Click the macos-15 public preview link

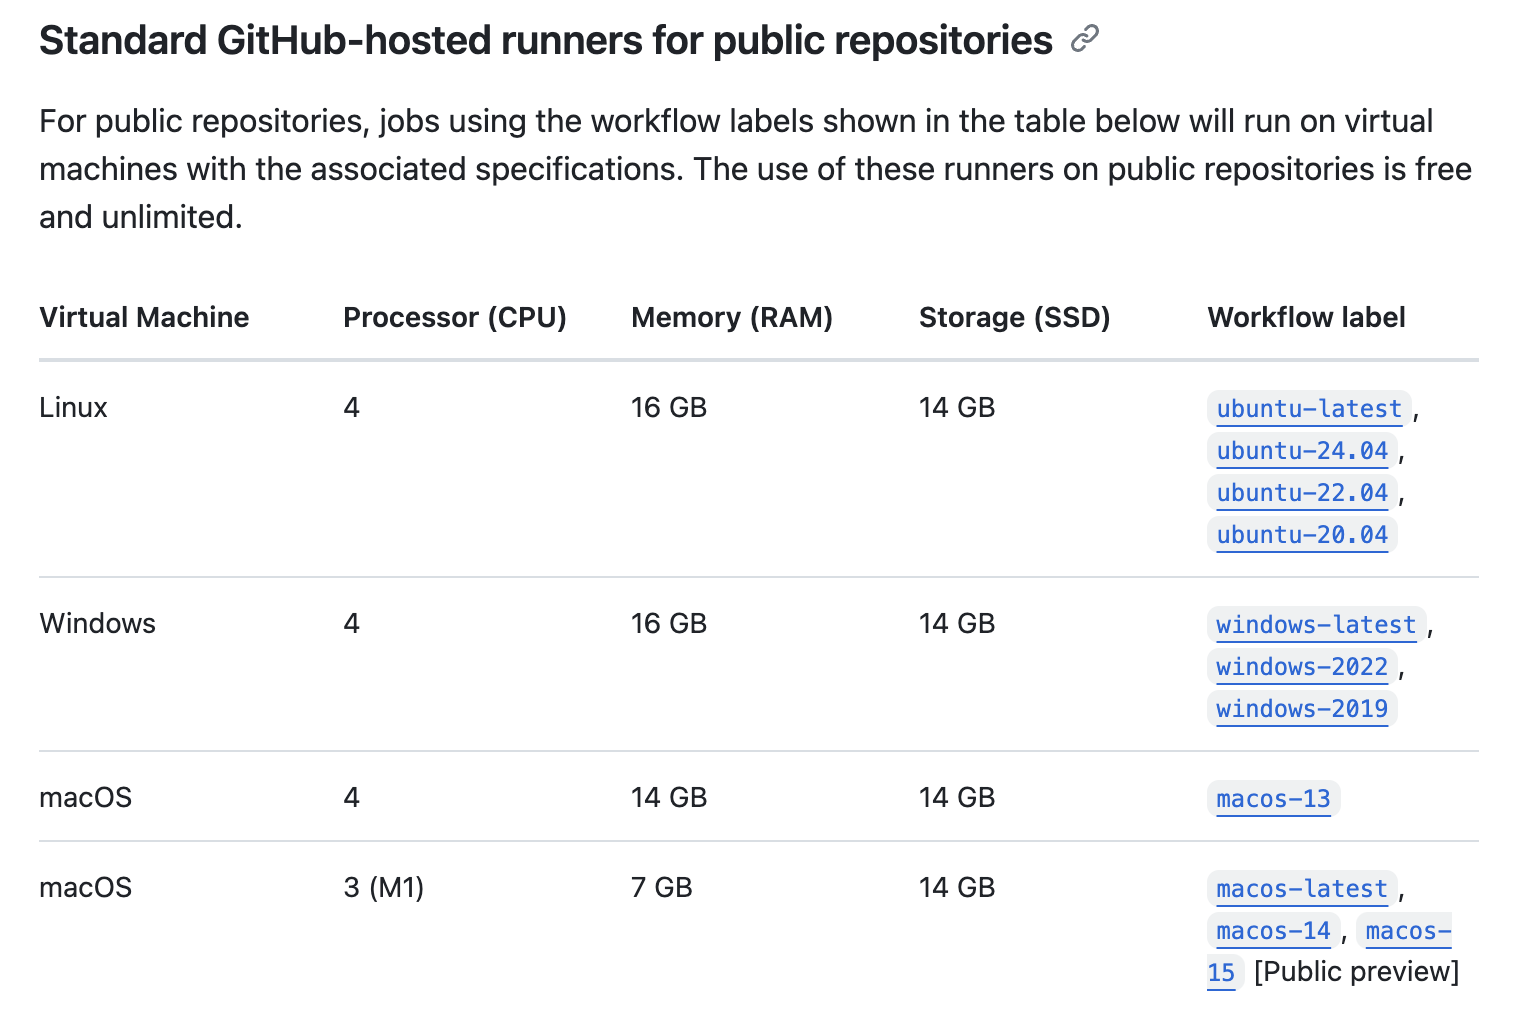pos(1408,931)
